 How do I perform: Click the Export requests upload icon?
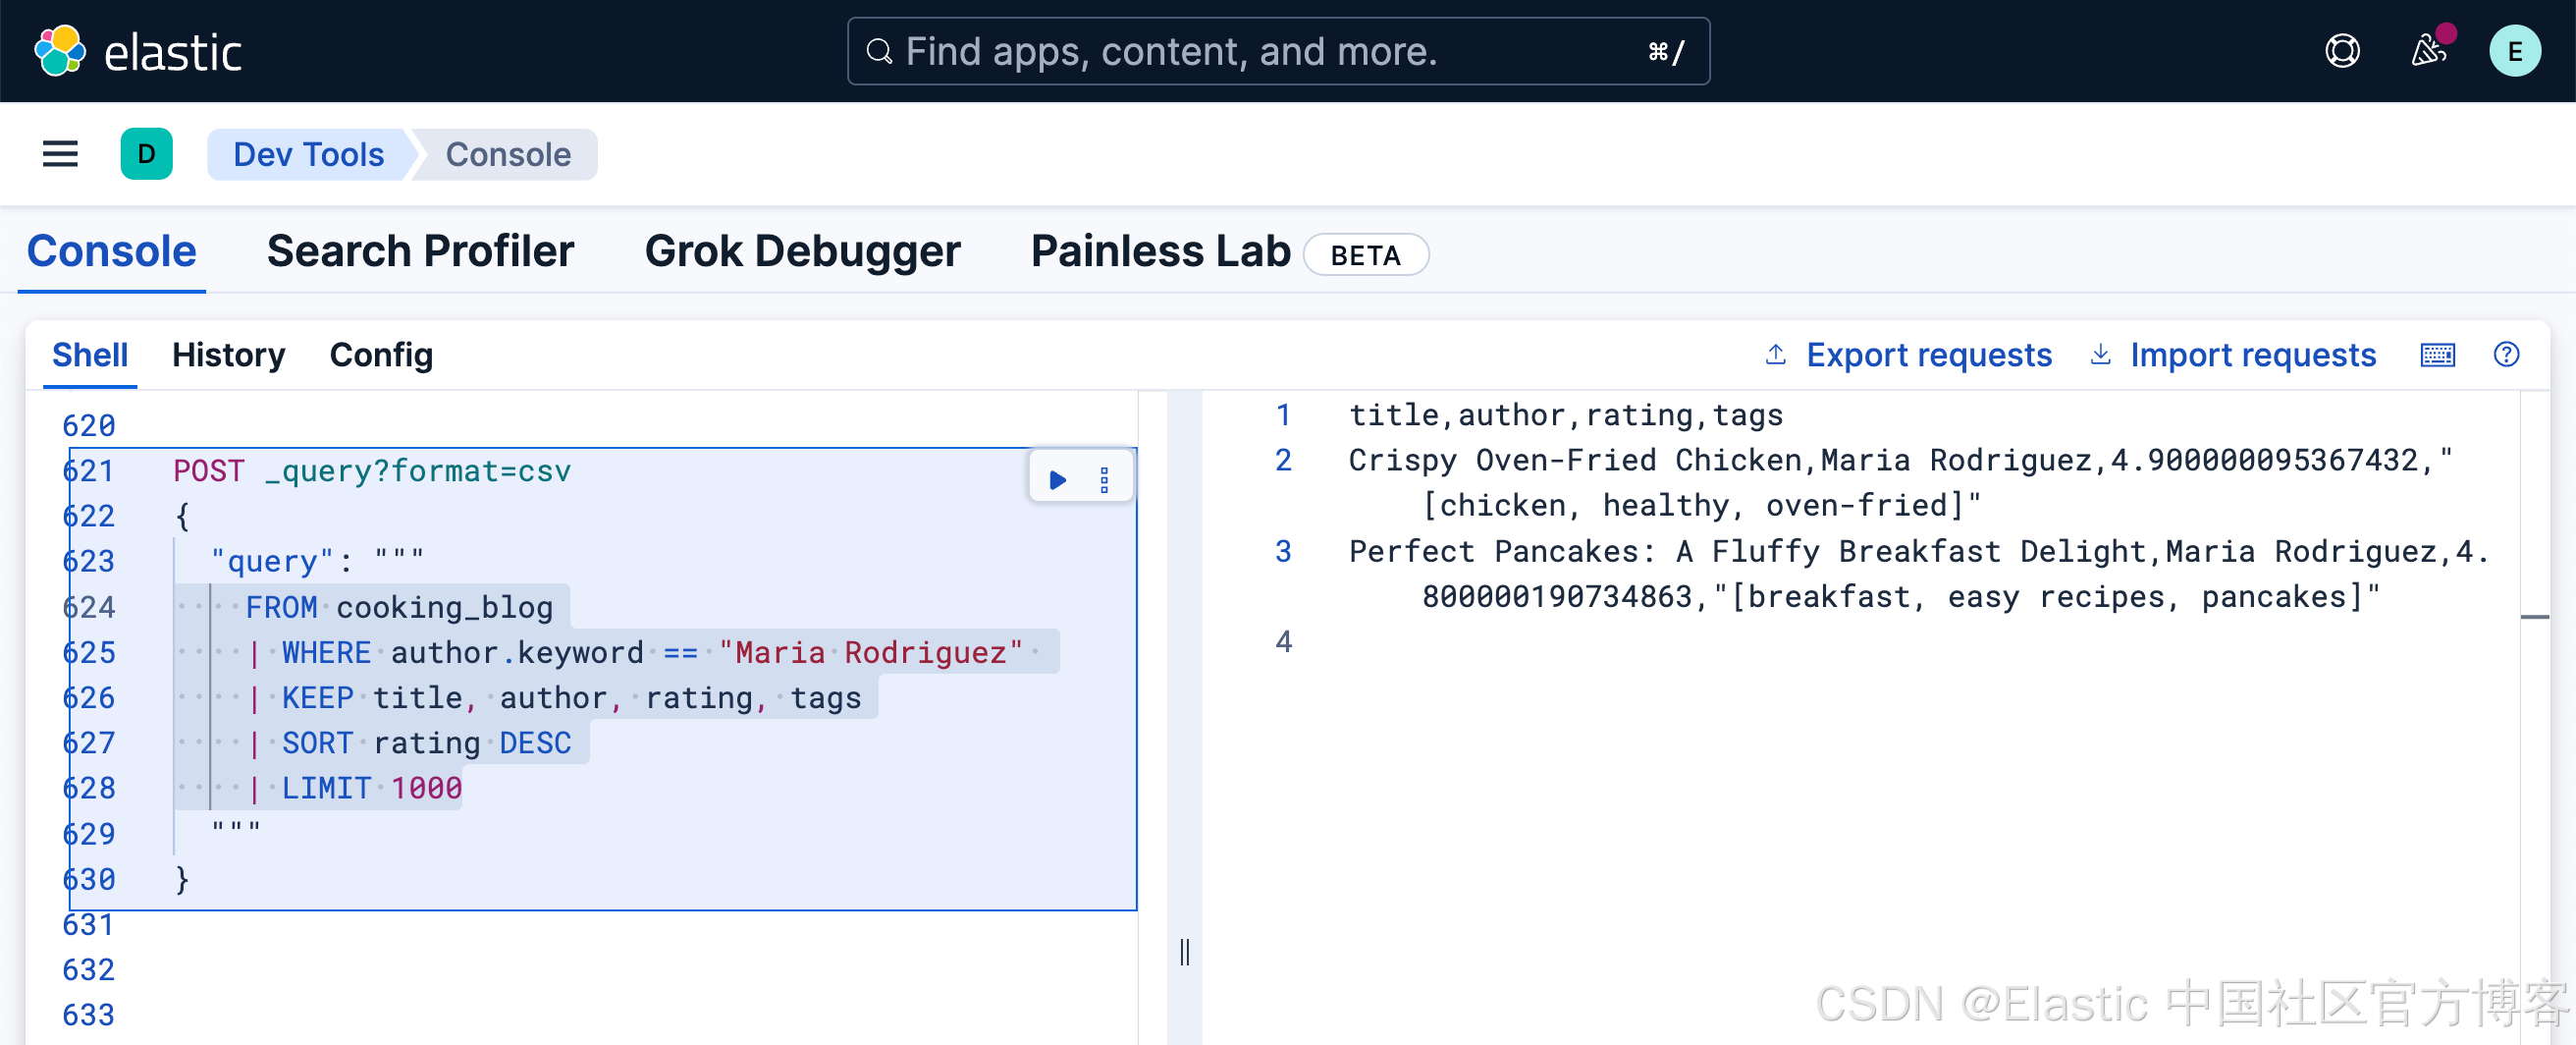(x=1775, y=354)
